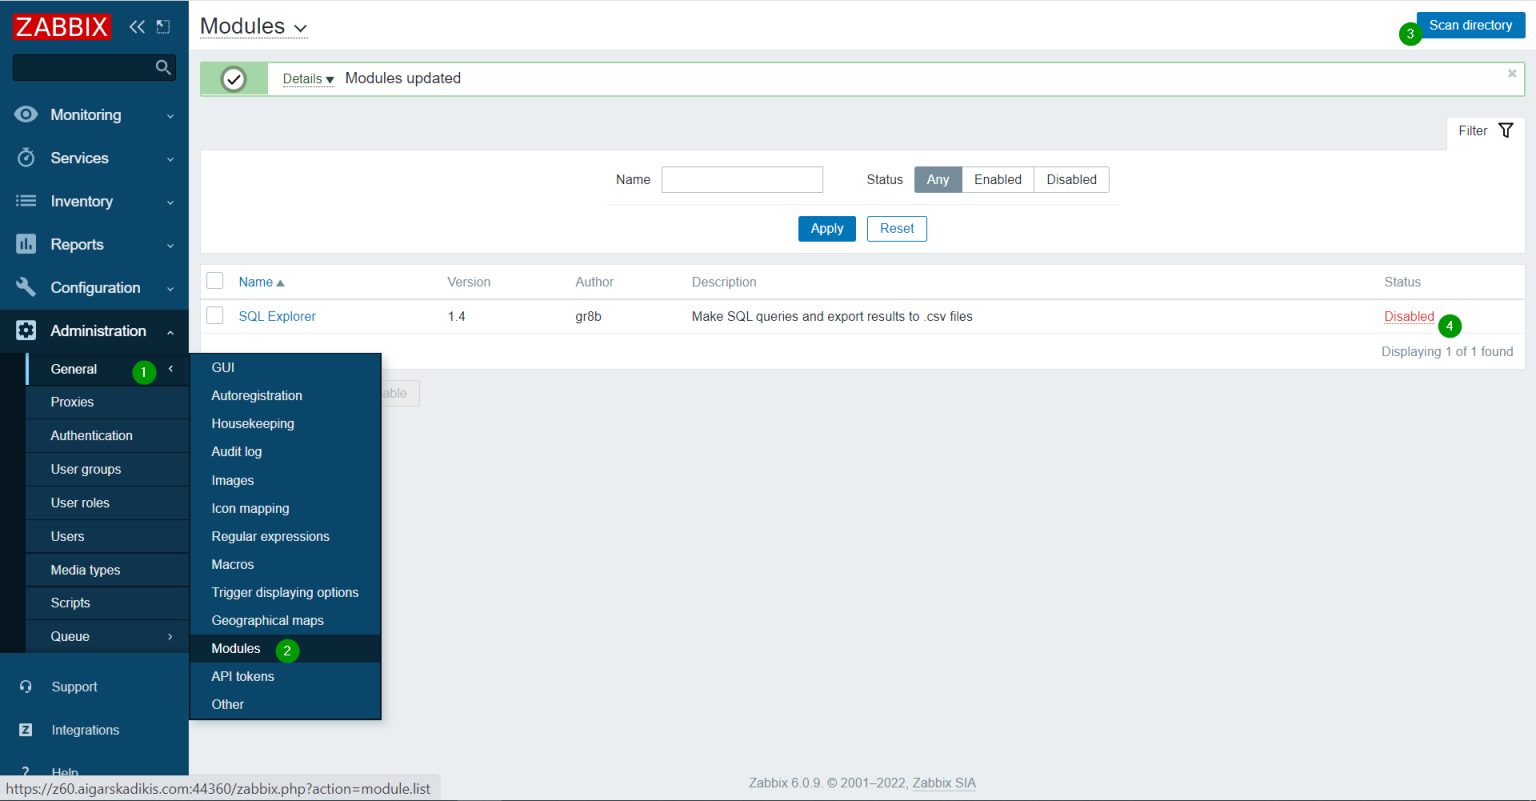Open the SQL Explorer module link

276,315
